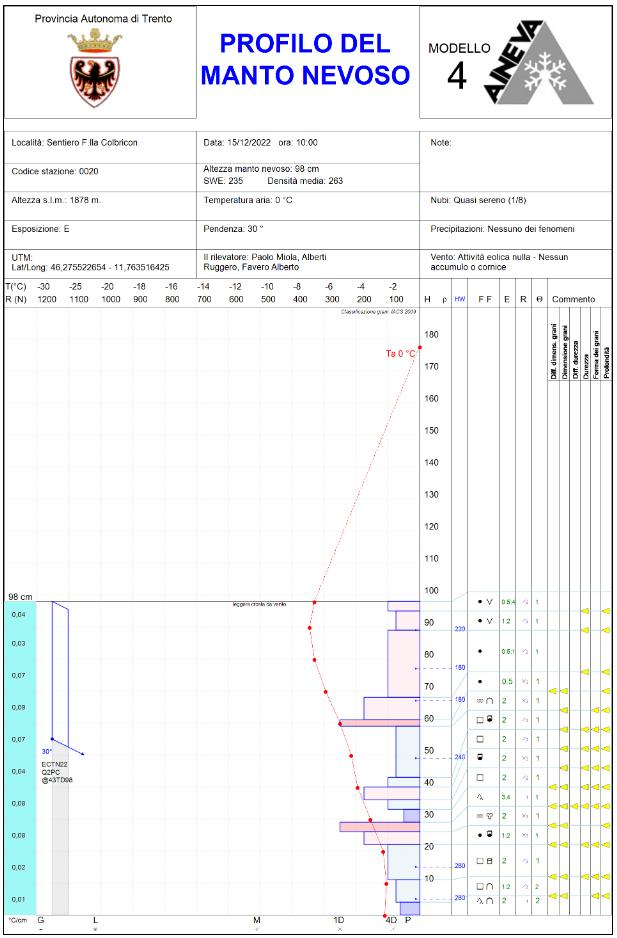The height and width of the screenshot is (938, 617).
Task: Click the leggera crosta da vento note
Action: 259,604
